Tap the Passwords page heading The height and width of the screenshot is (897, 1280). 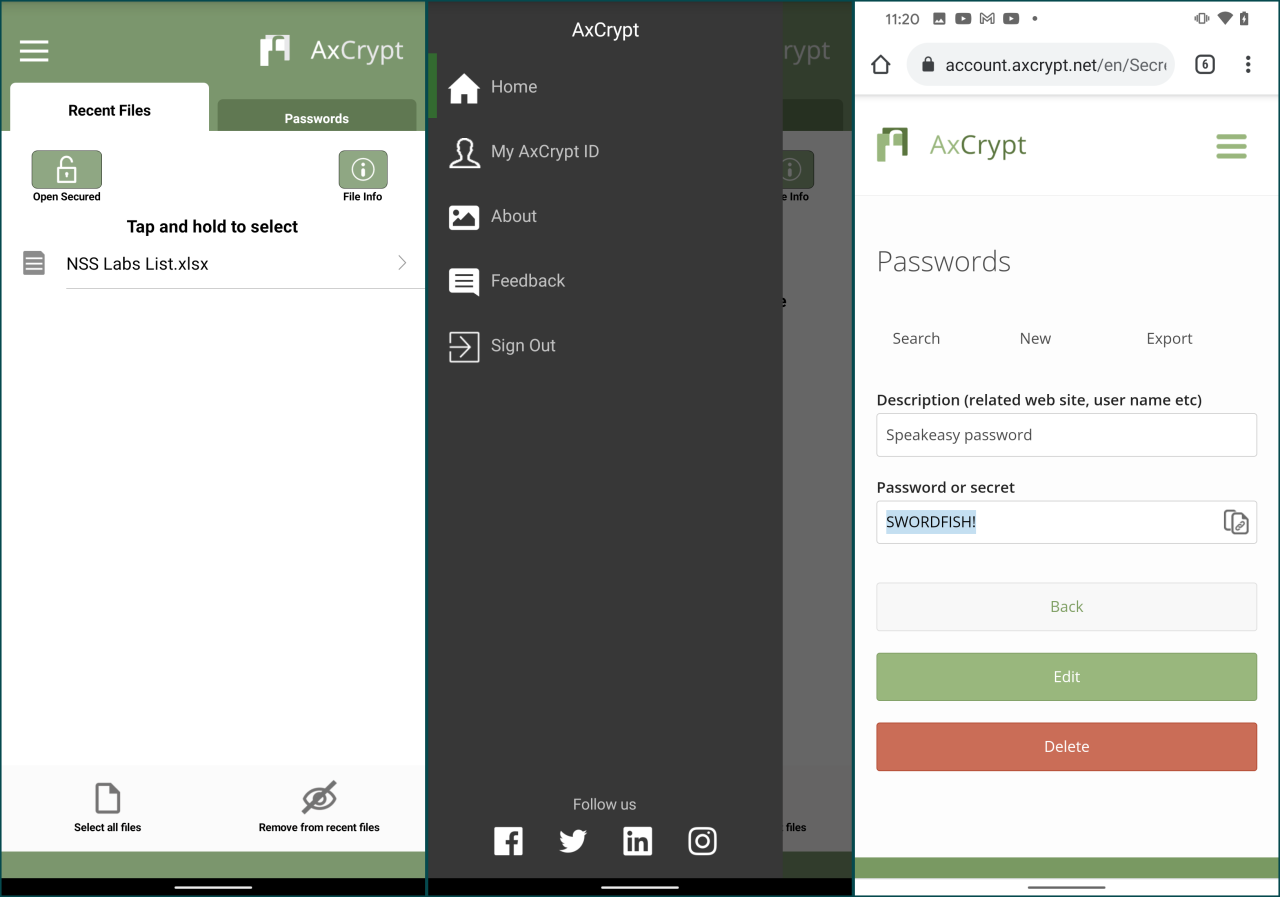(943, 262)
